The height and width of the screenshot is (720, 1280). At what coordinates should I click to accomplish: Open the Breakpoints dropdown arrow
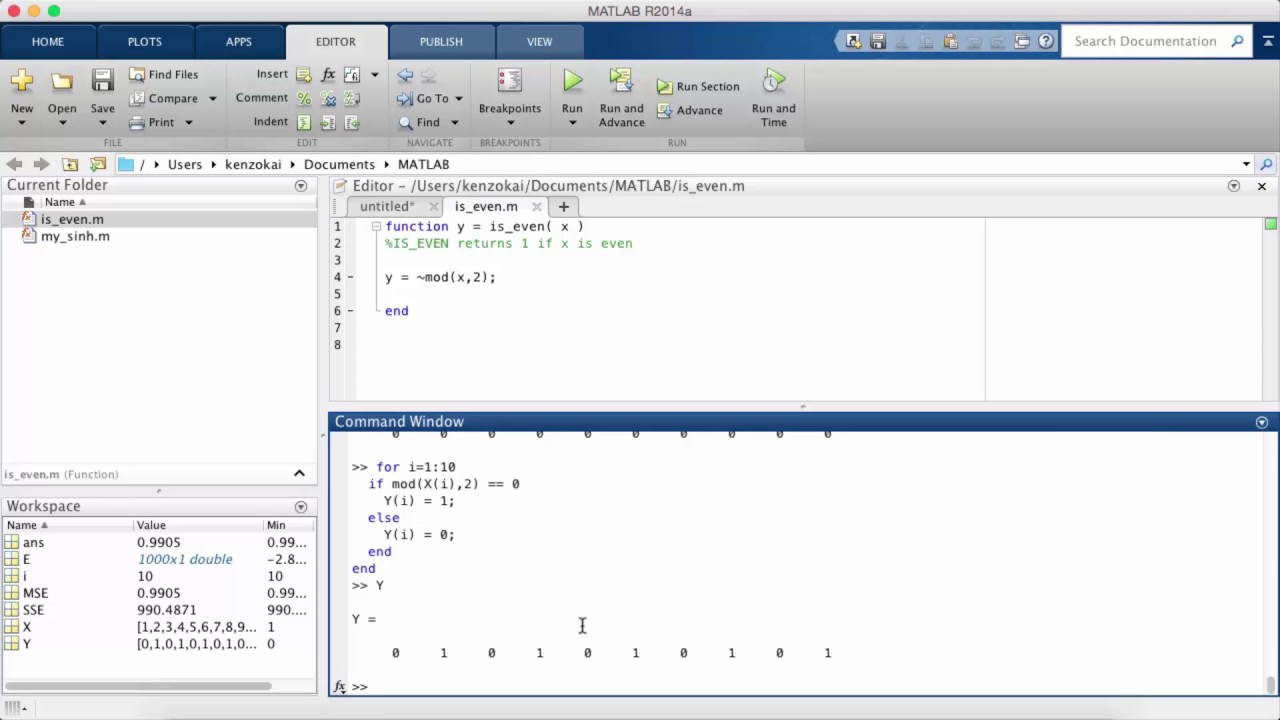[x=510, y=123]
